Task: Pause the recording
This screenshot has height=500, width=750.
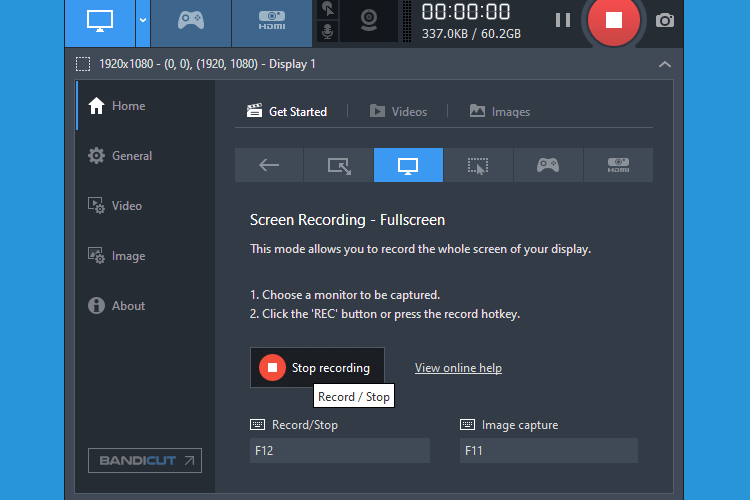Action: [x=562, y=20]
